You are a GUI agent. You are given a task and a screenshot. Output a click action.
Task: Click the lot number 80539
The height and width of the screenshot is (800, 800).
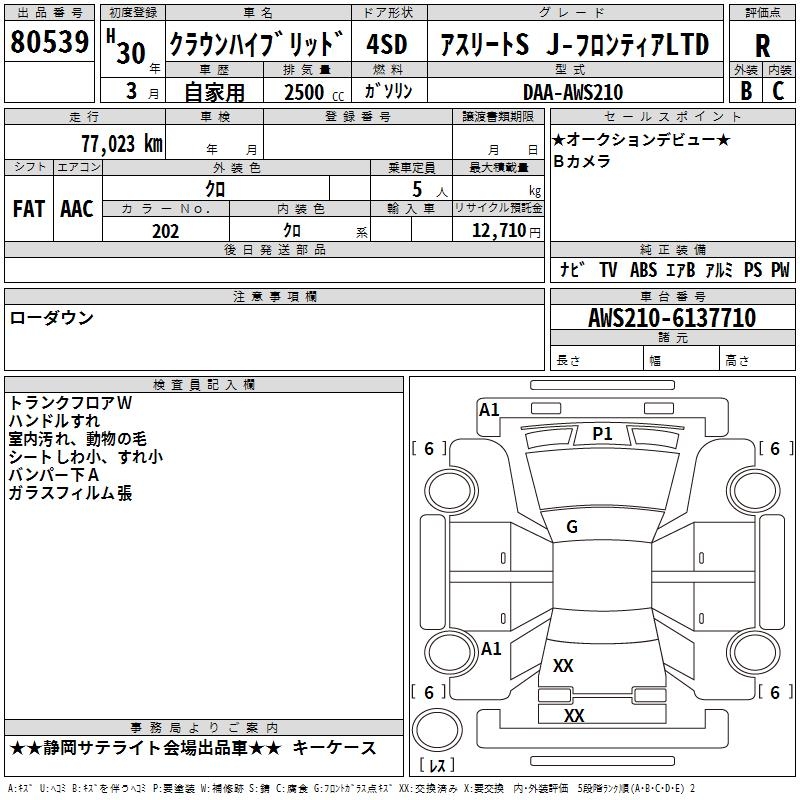pyautogui.click(x=50, y=44)
